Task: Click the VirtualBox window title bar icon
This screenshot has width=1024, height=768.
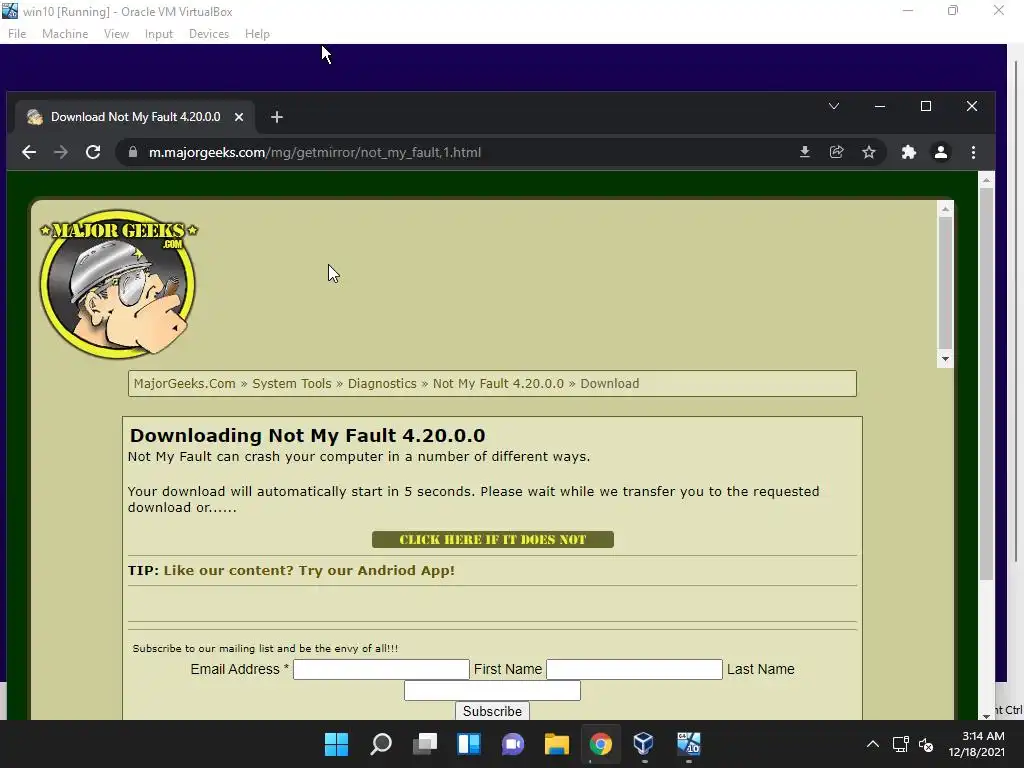Action: 10,10
